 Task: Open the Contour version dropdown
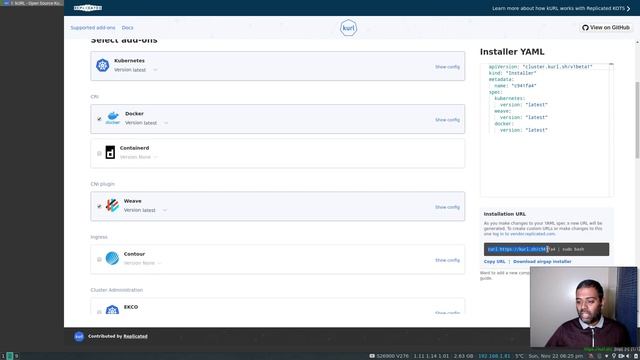pos(143,263)
